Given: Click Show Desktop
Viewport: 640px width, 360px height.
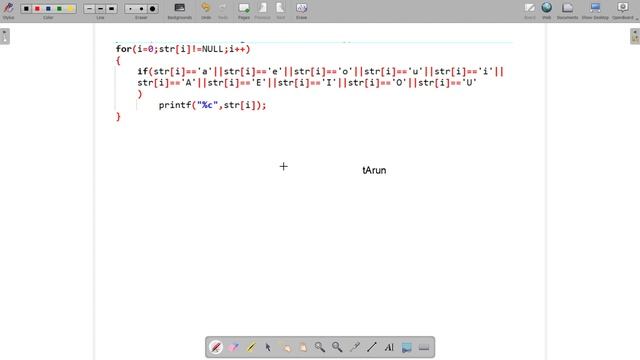Looking at the screenshot, I should click(x=595, y=10).
